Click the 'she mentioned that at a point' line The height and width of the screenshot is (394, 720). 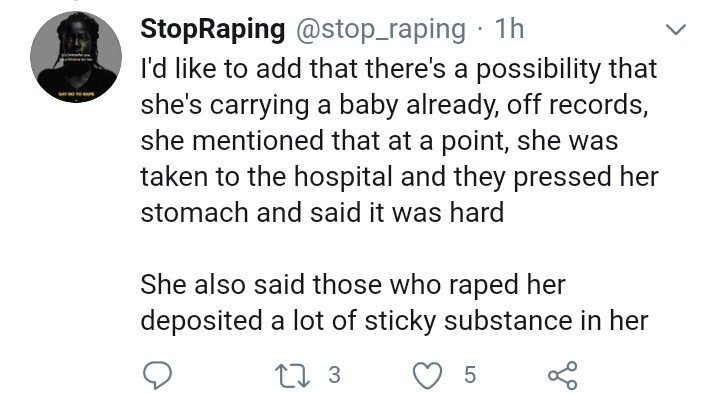[x=379, y=141]
